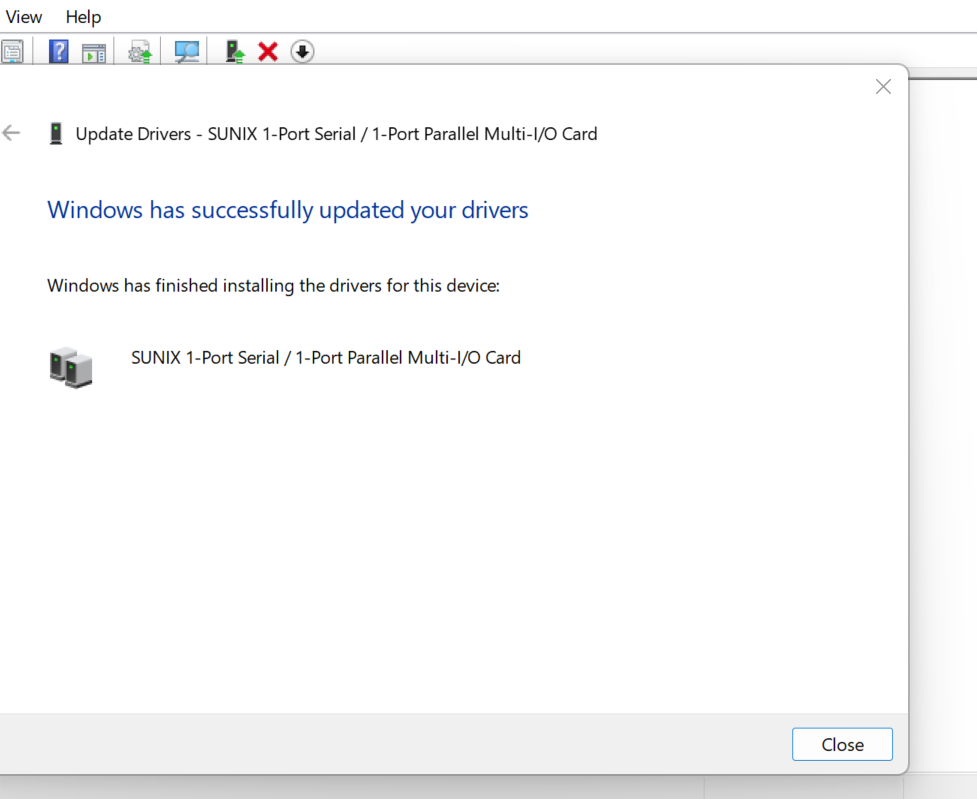
Task: Click the SUNIX 1-Port Serial device name text
Action: coord(326,358)
